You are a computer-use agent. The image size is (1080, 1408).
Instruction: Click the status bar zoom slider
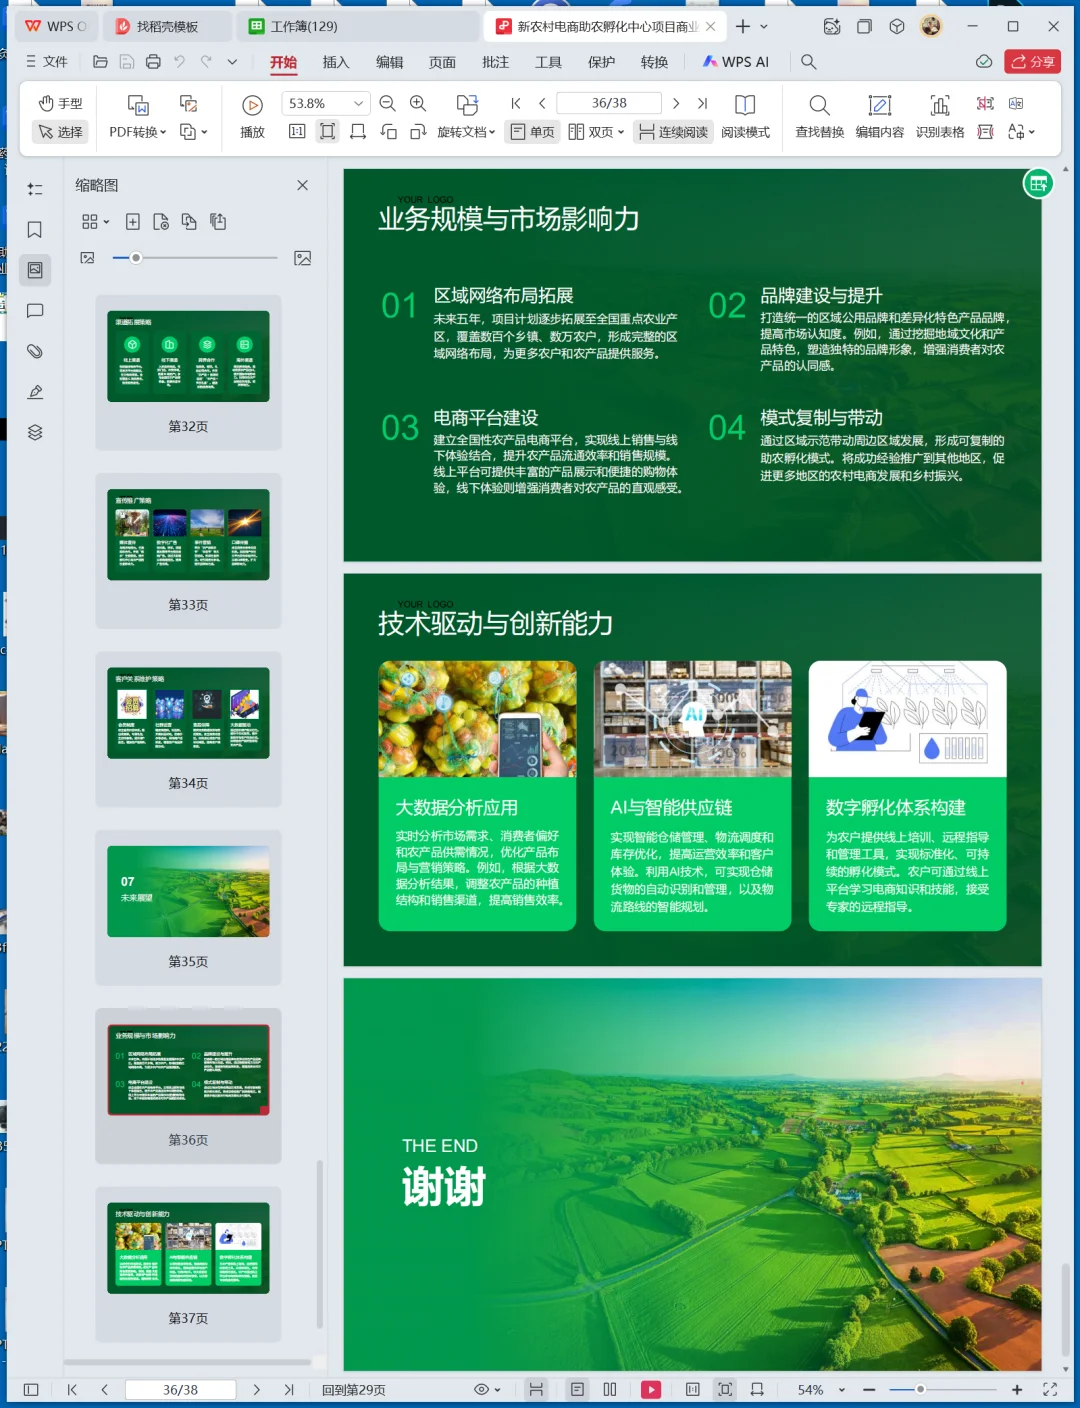click(x=941, y=1390)
